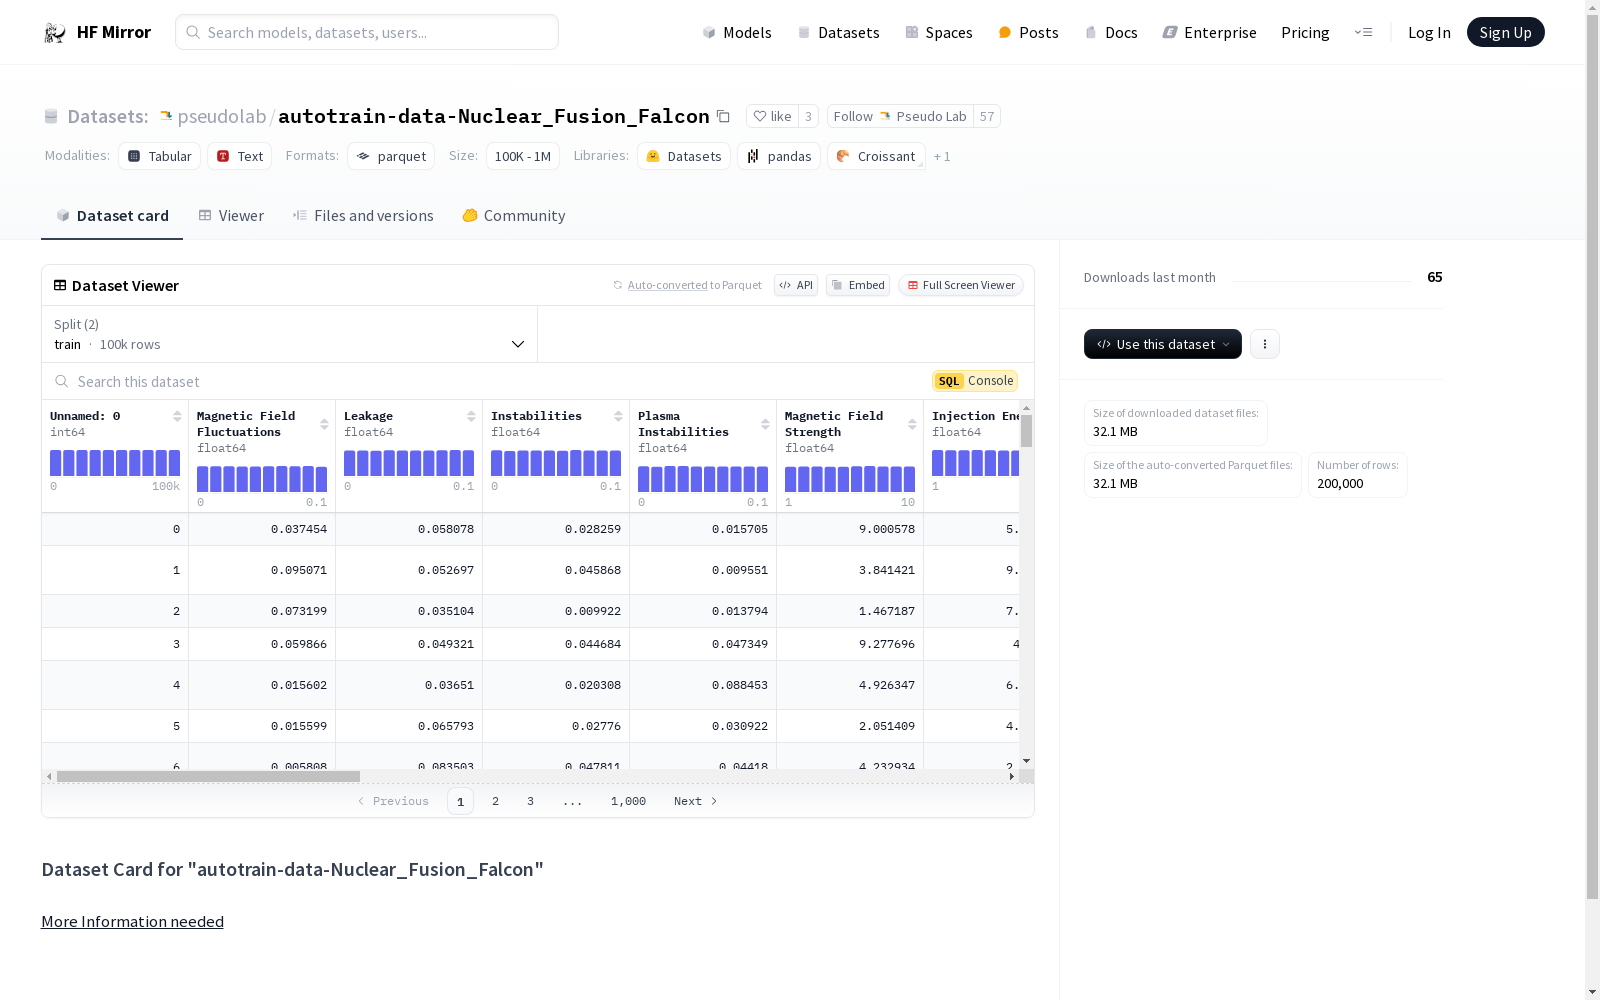This screenshot has height=1000, width=1600.
Task: Go to page 2 of the table
Action: (495, 801)
